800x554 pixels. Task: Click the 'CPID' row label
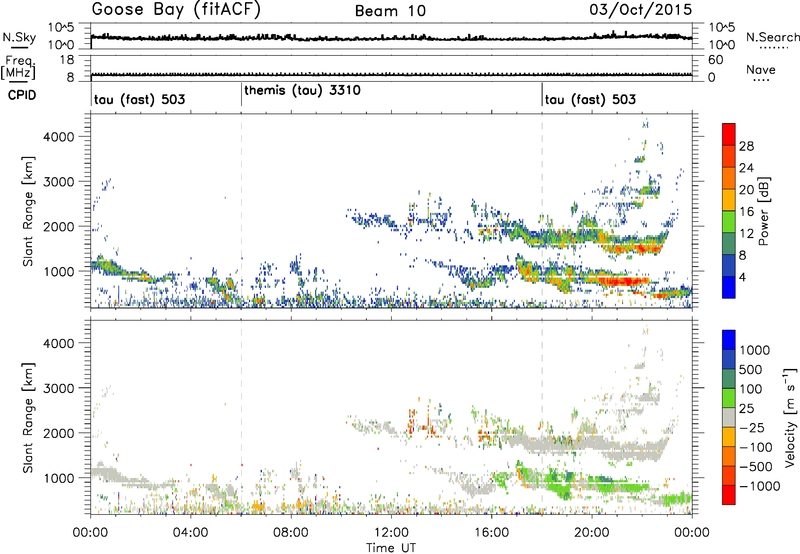point(22,95)
